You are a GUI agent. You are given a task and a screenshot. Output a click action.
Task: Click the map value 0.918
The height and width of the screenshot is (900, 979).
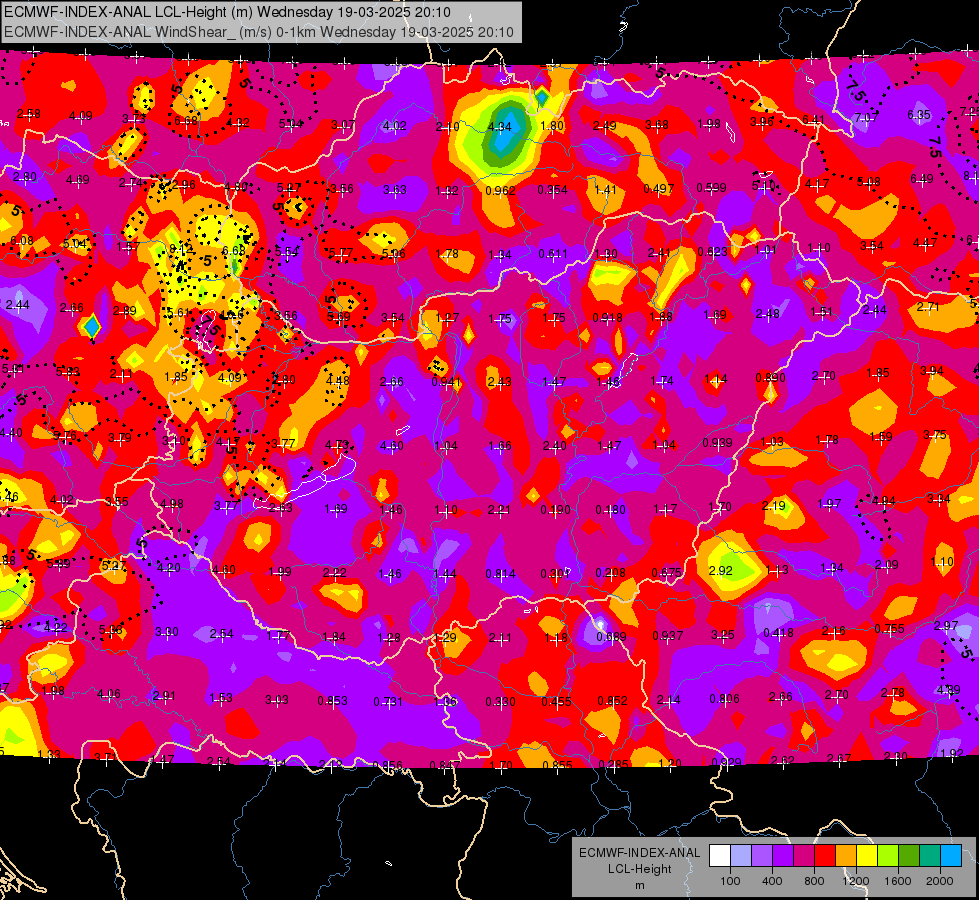point(607,317)
